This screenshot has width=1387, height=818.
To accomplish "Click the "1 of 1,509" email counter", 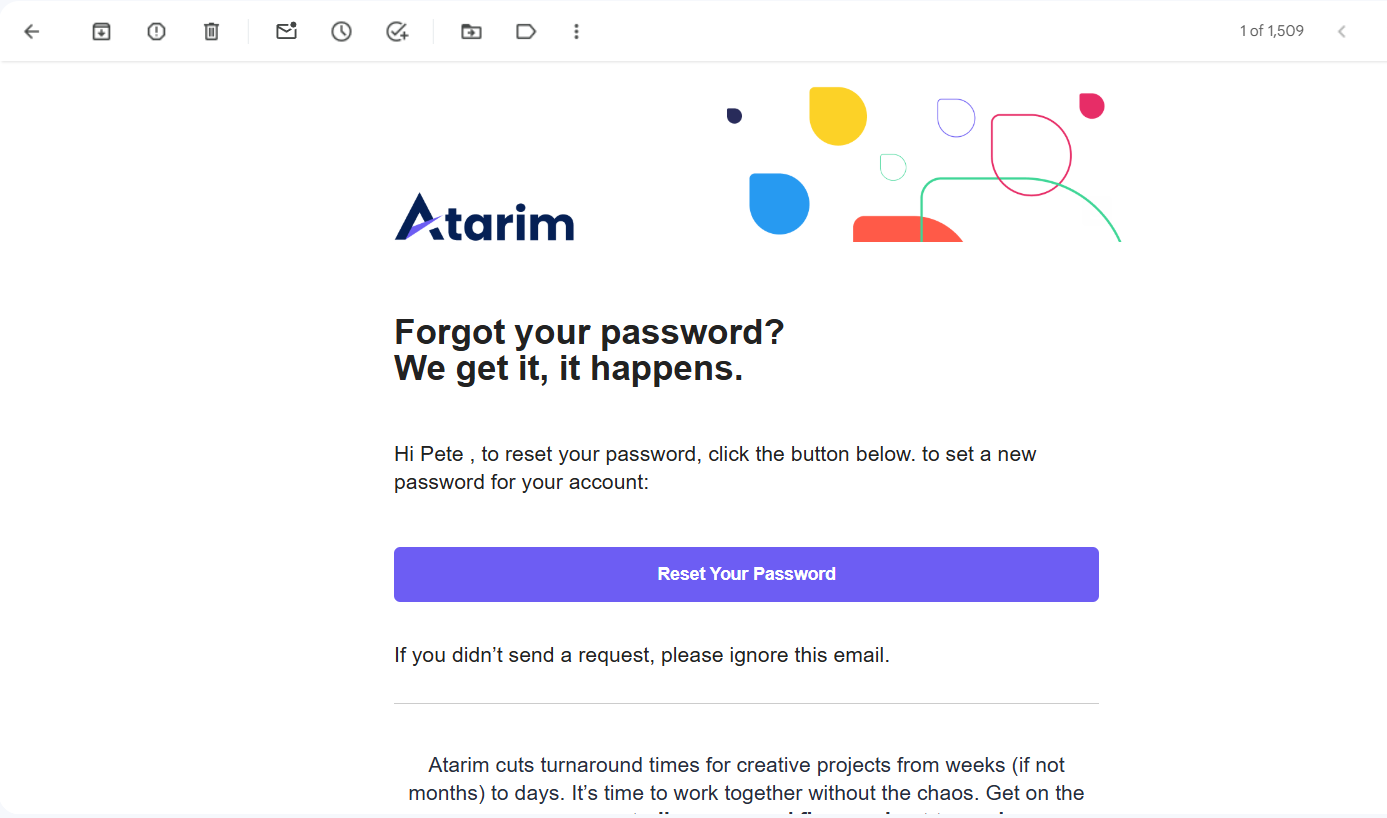I will tap(1271, 31).
